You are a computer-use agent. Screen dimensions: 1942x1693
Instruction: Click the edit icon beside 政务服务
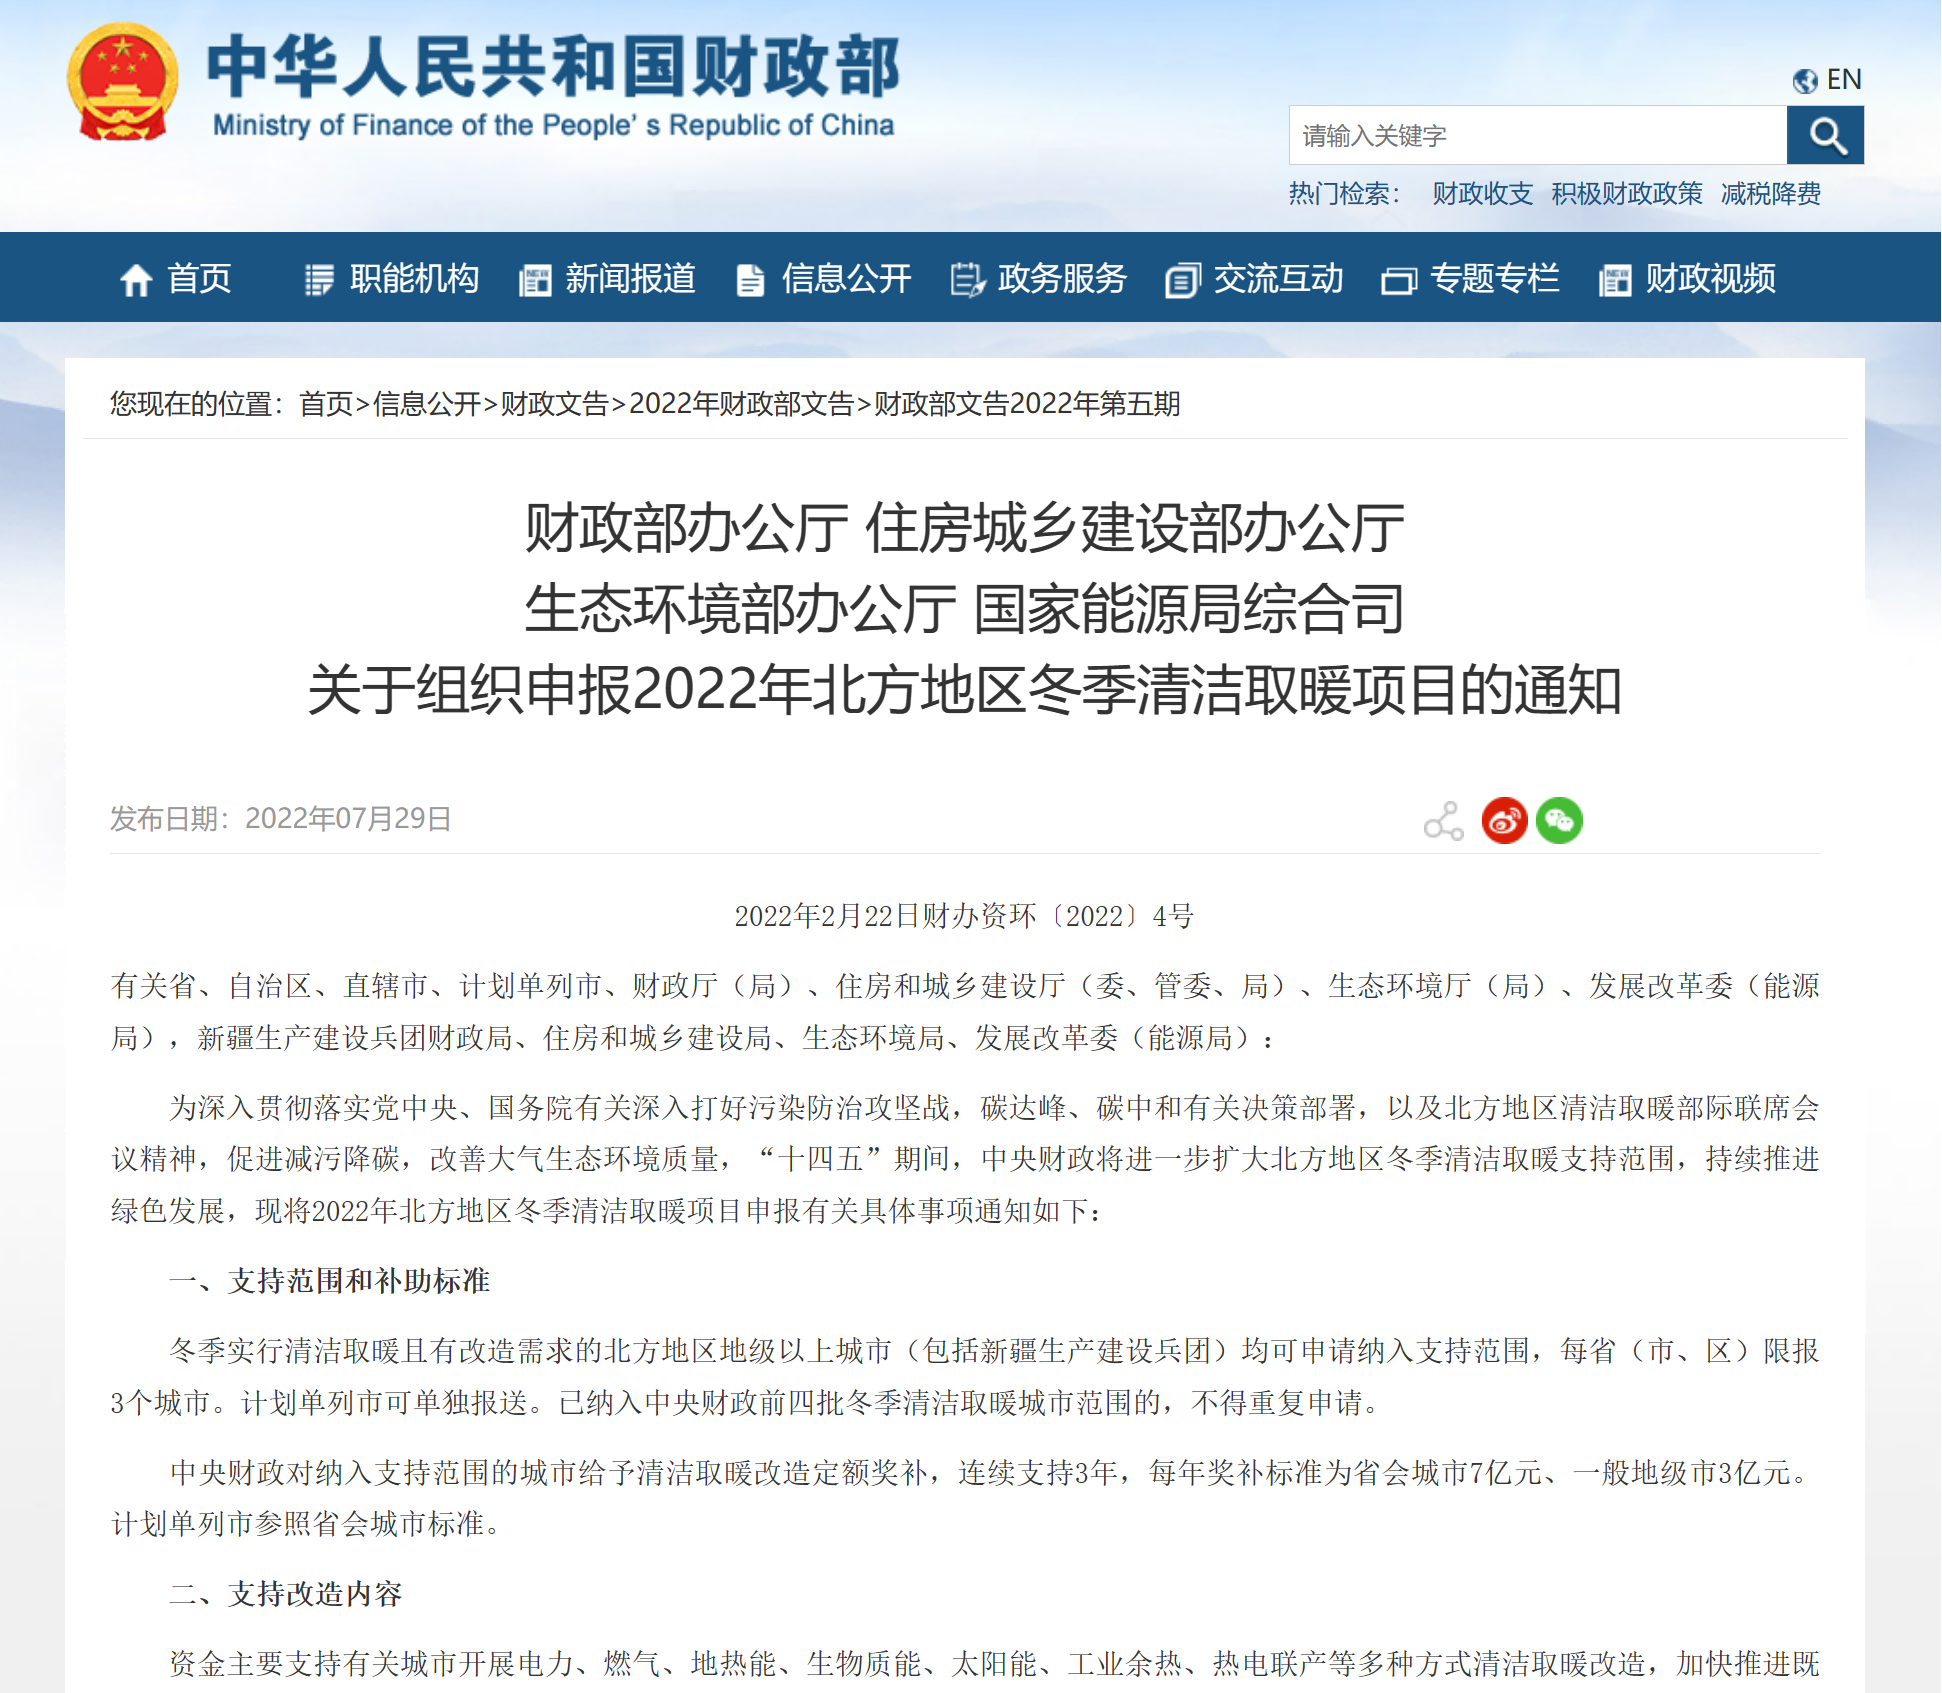(x=967, y=280)
